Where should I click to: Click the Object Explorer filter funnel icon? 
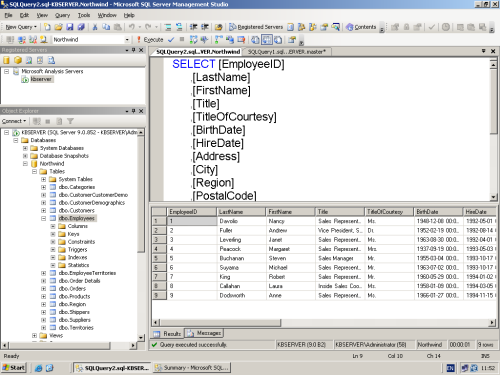[x=70, y=121]
